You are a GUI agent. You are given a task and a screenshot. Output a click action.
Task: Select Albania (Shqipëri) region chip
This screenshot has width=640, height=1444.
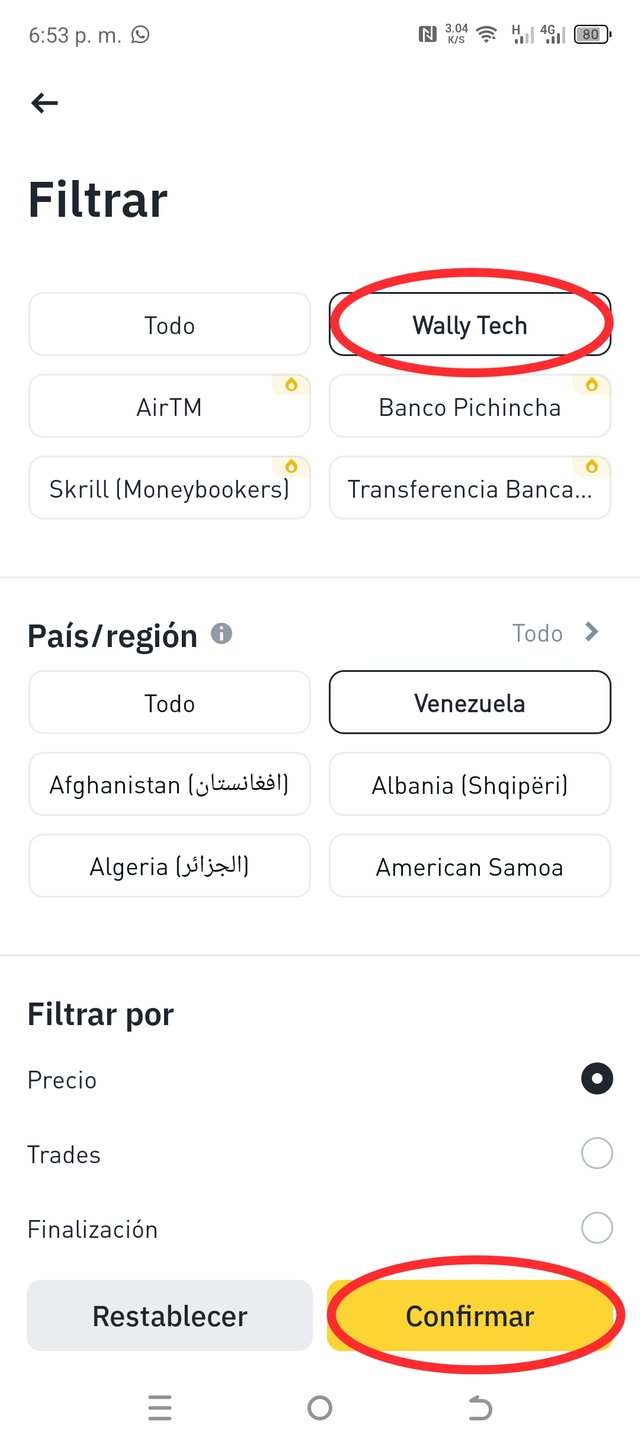(470, 785)
